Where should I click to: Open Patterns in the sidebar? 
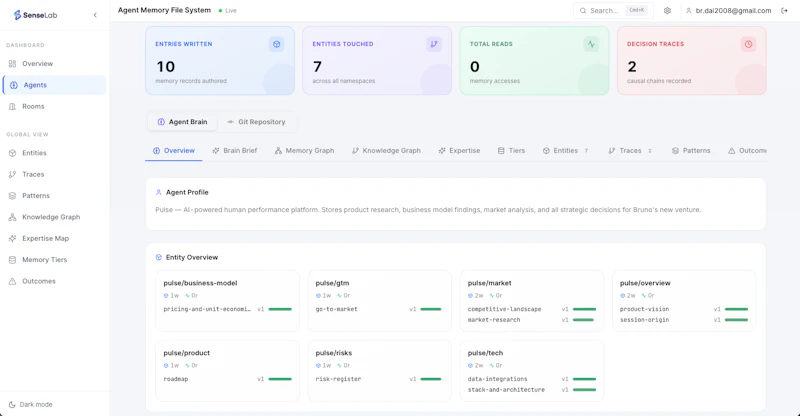click(x=54, y=195)
